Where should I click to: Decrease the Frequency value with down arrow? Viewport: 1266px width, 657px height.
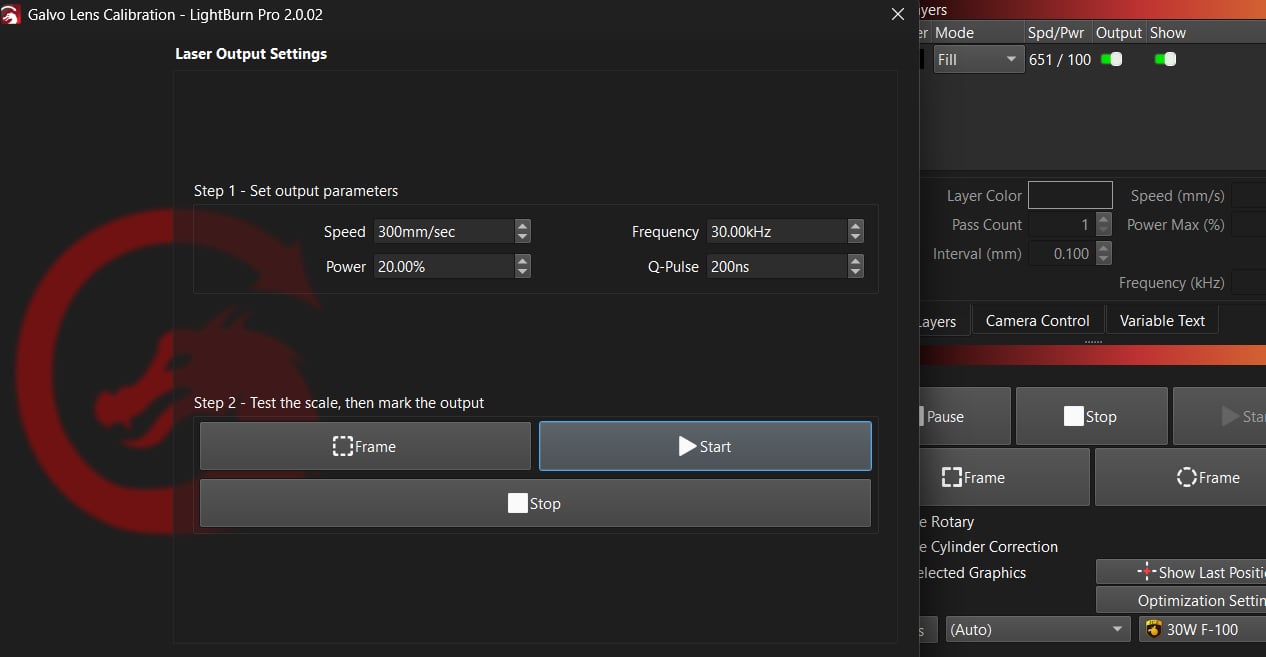click(855, 238)
